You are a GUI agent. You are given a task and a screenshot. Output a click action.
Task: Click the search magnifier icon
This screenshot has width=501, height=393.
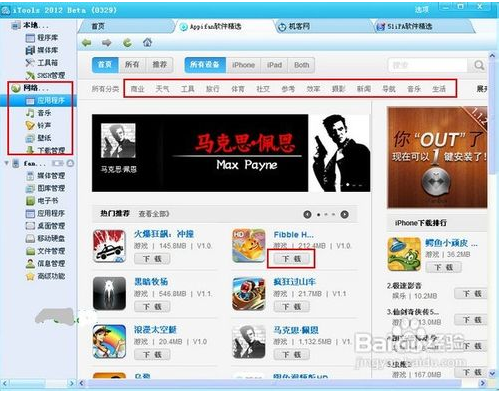(479, 65)
